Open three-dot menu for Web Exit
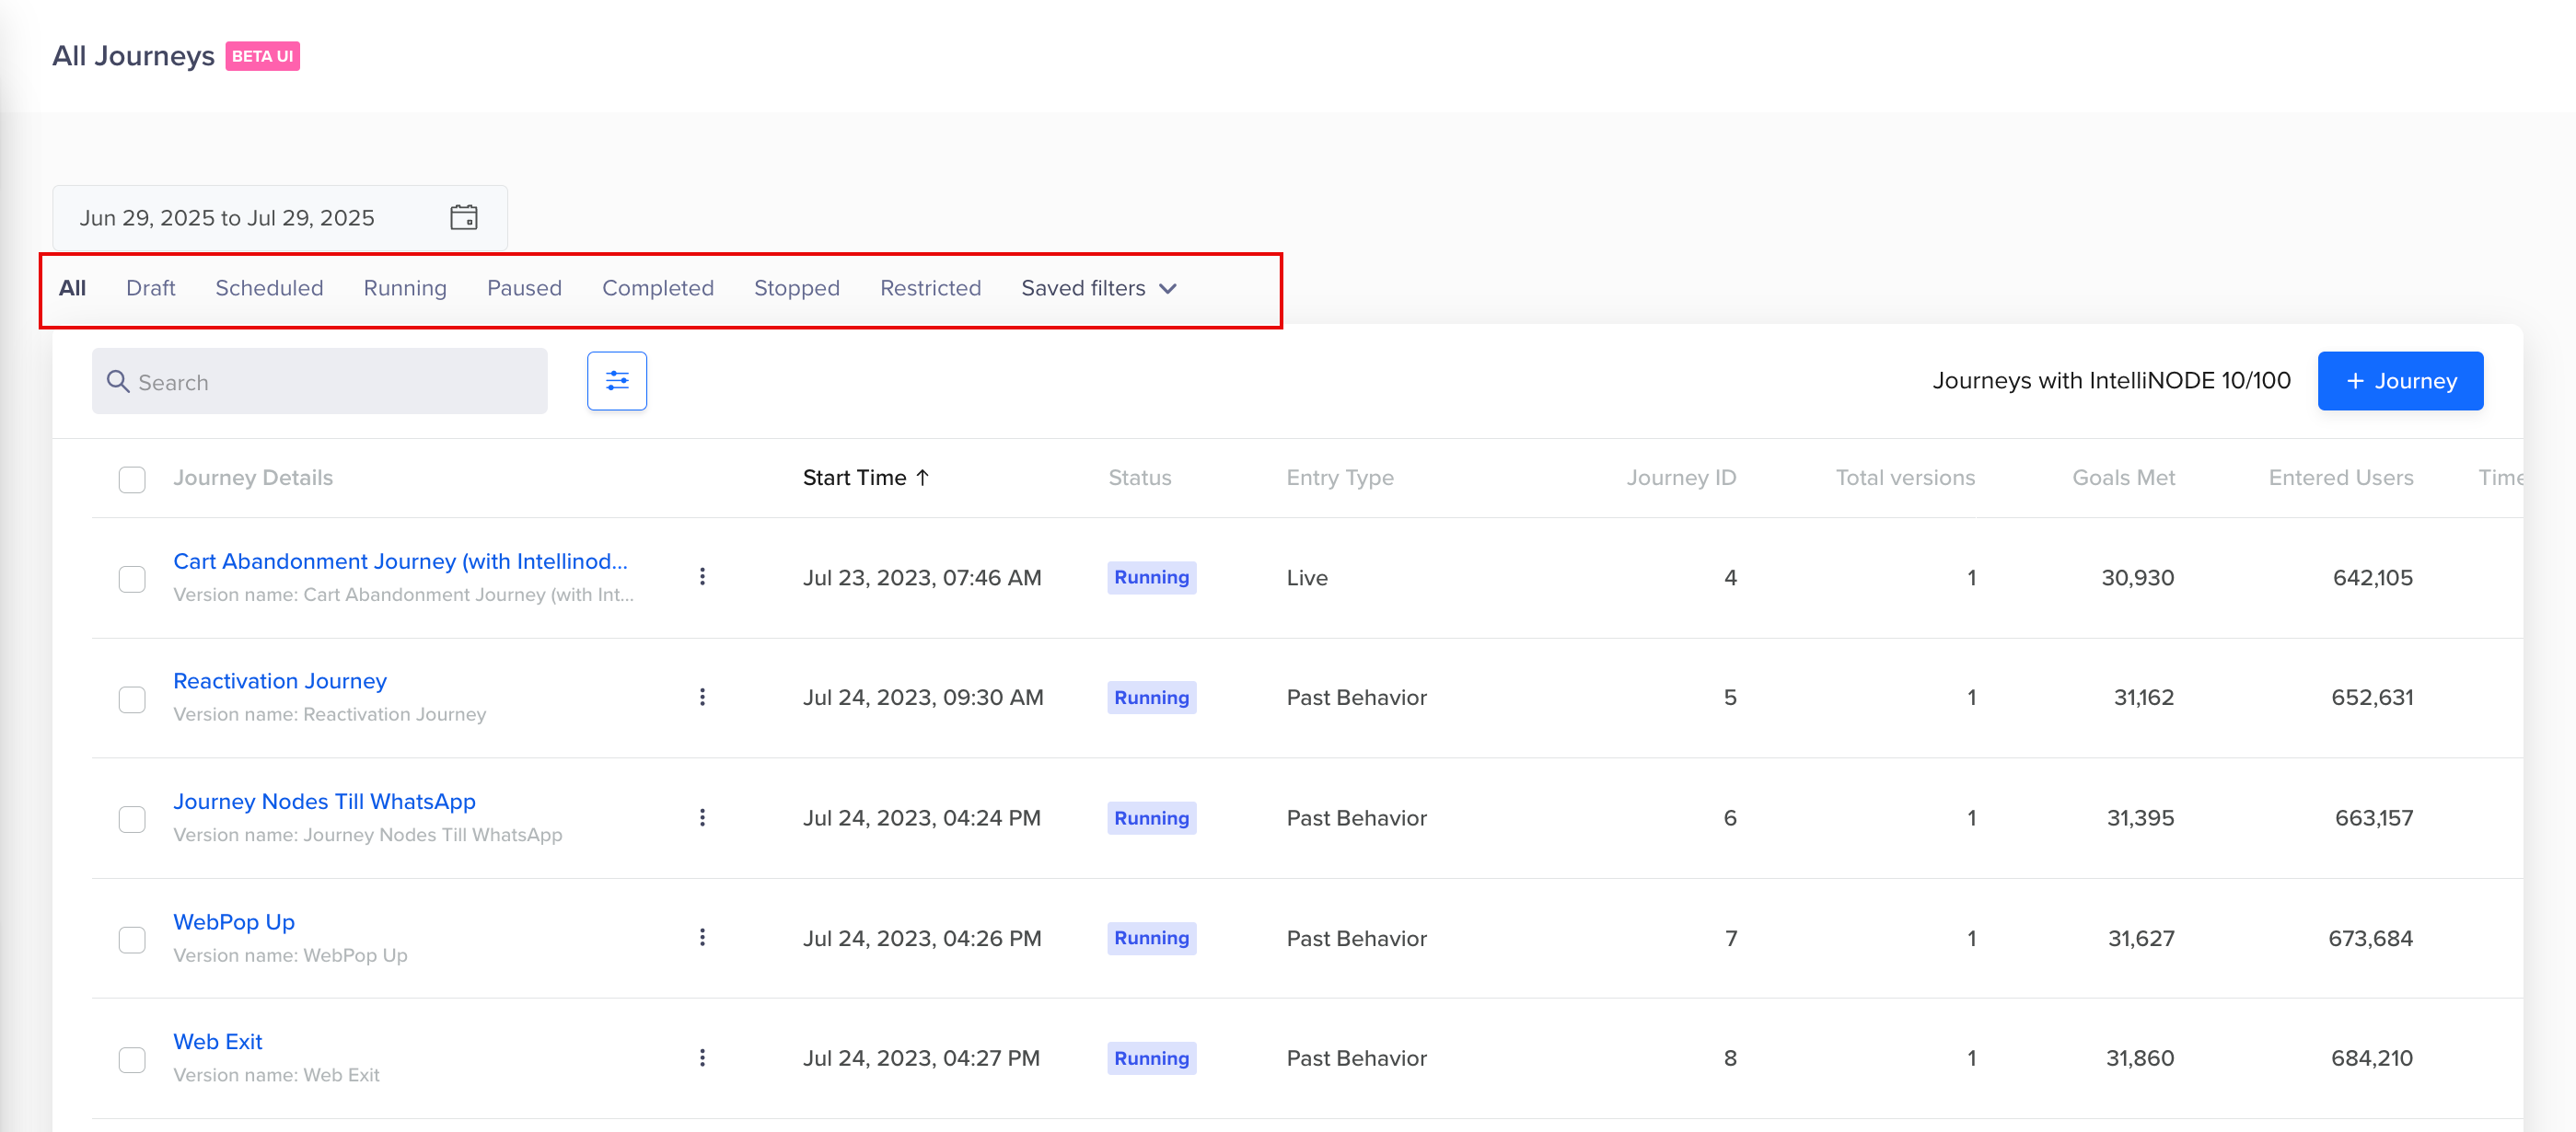Screen dimensions: 2576x1132 (x=702, y=1058)
